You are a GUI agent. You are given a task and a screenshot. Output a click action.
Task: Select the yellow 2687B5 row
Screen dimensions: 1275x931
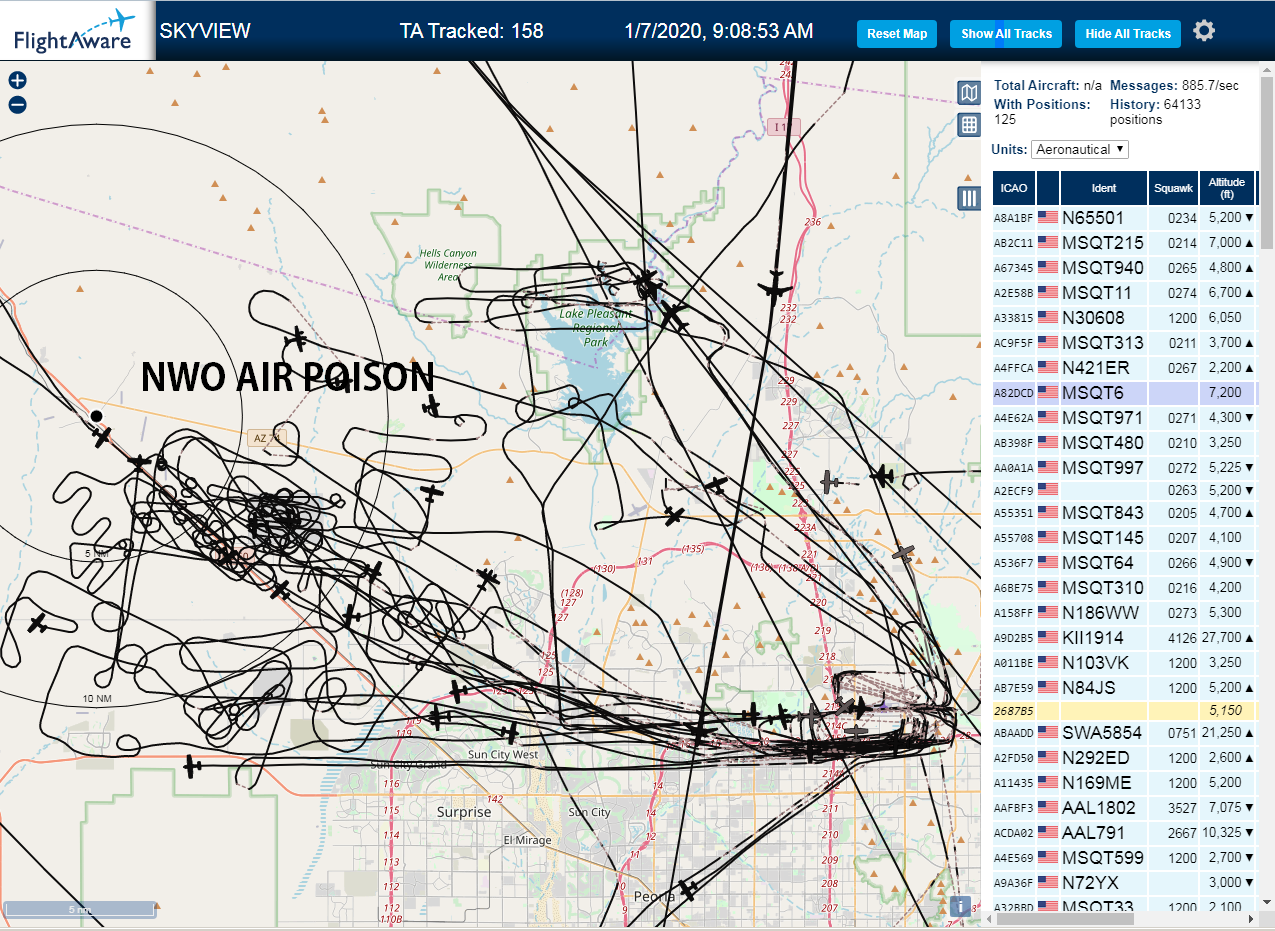1124,710
